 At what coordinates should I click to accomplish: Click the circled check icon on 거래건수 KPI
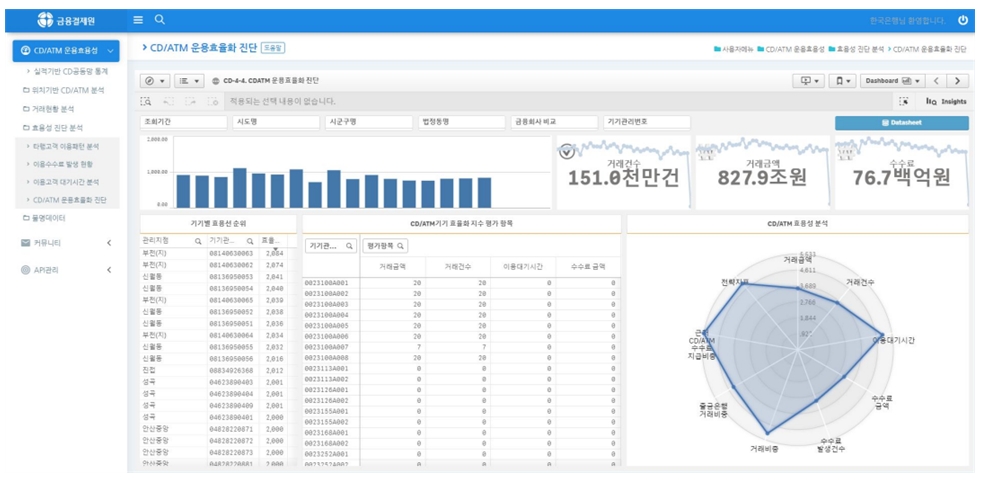pos(567,152)
